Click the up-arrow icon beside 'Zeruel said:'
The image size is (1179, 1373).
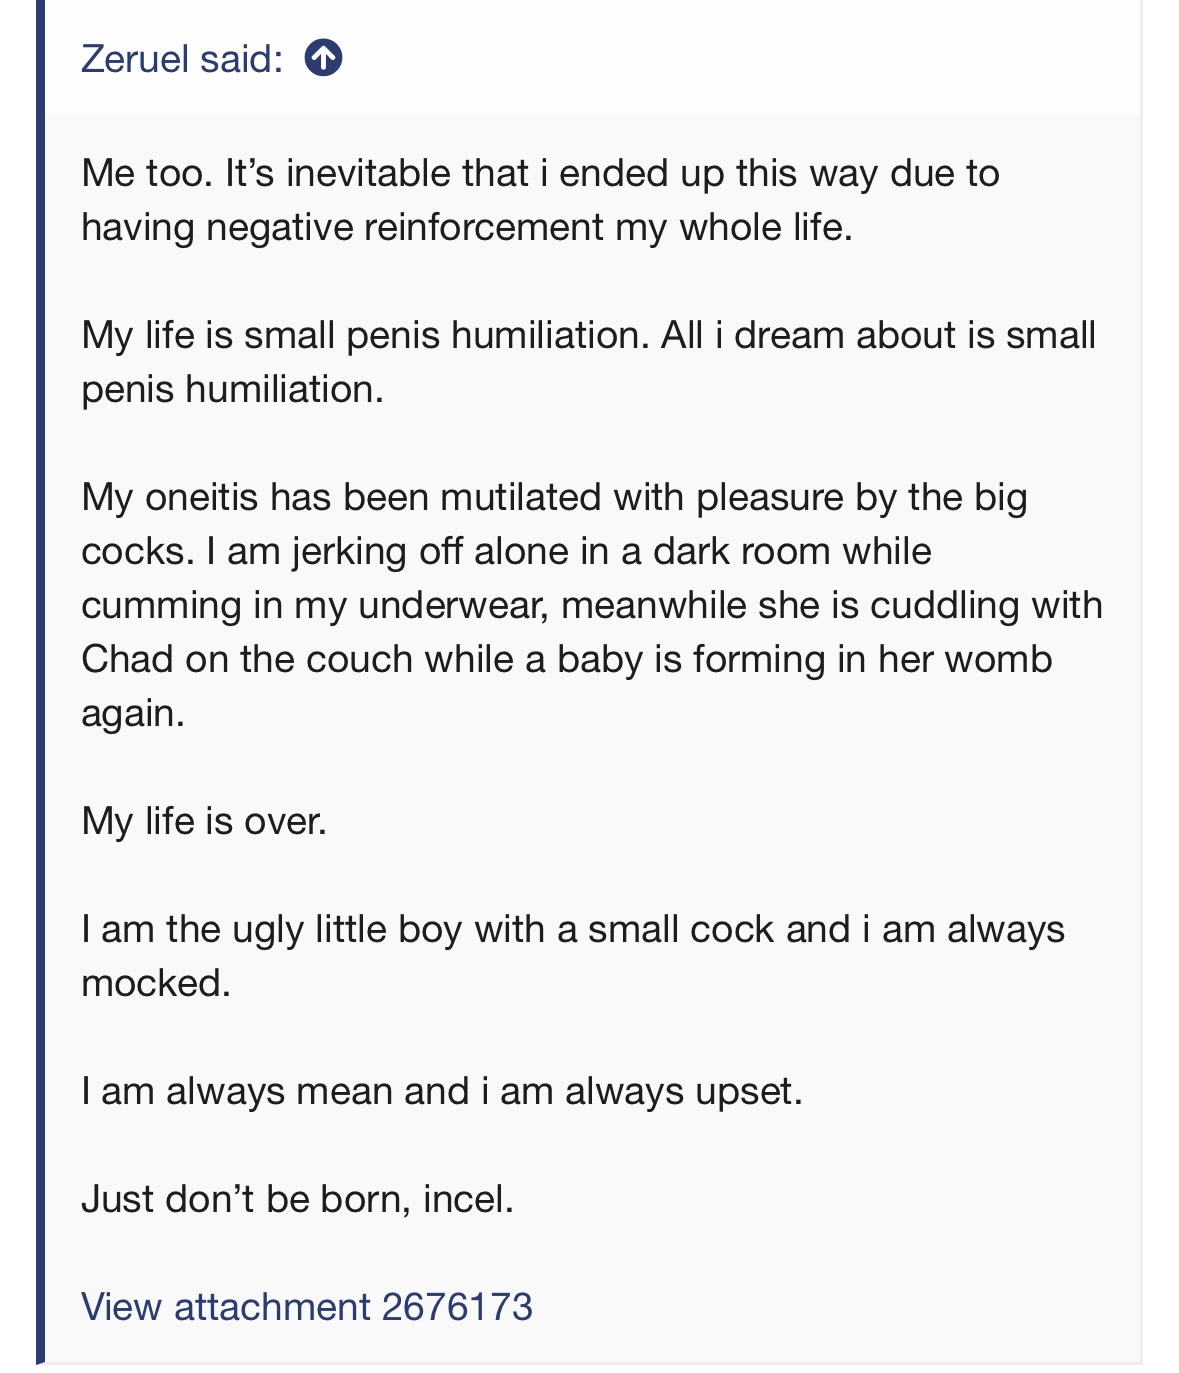[x=323, y=58]
